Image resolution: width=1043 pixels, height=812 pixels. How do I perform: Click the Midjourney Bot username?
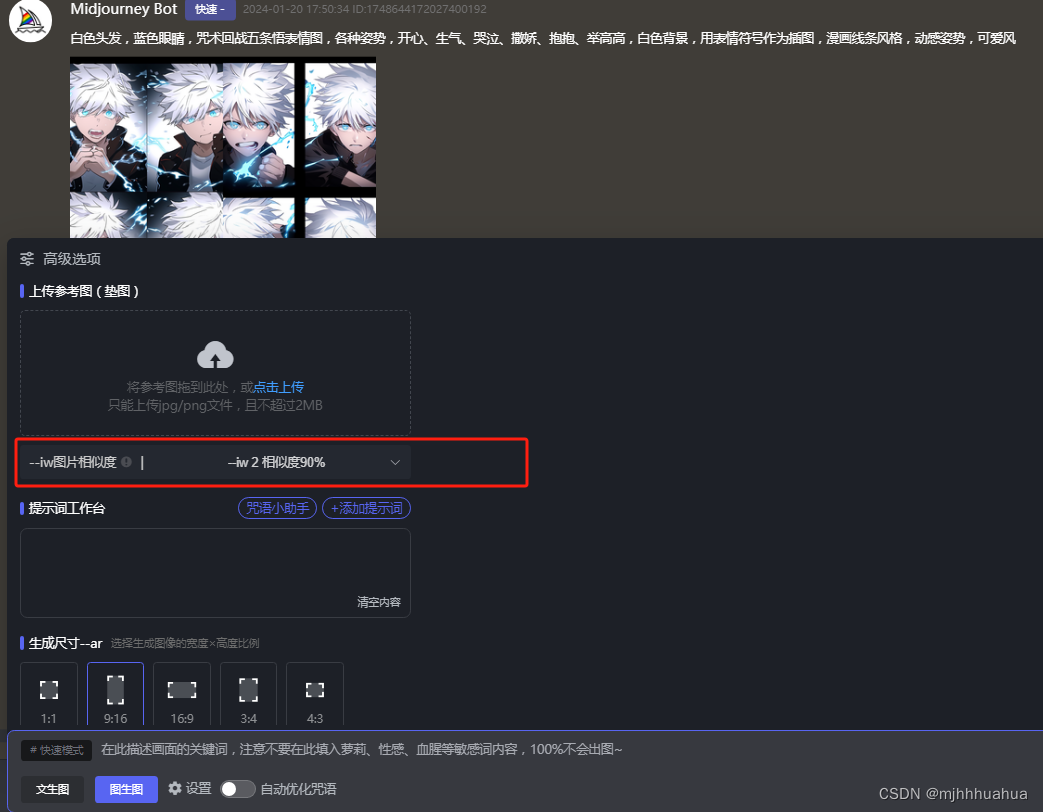(124, 9)
